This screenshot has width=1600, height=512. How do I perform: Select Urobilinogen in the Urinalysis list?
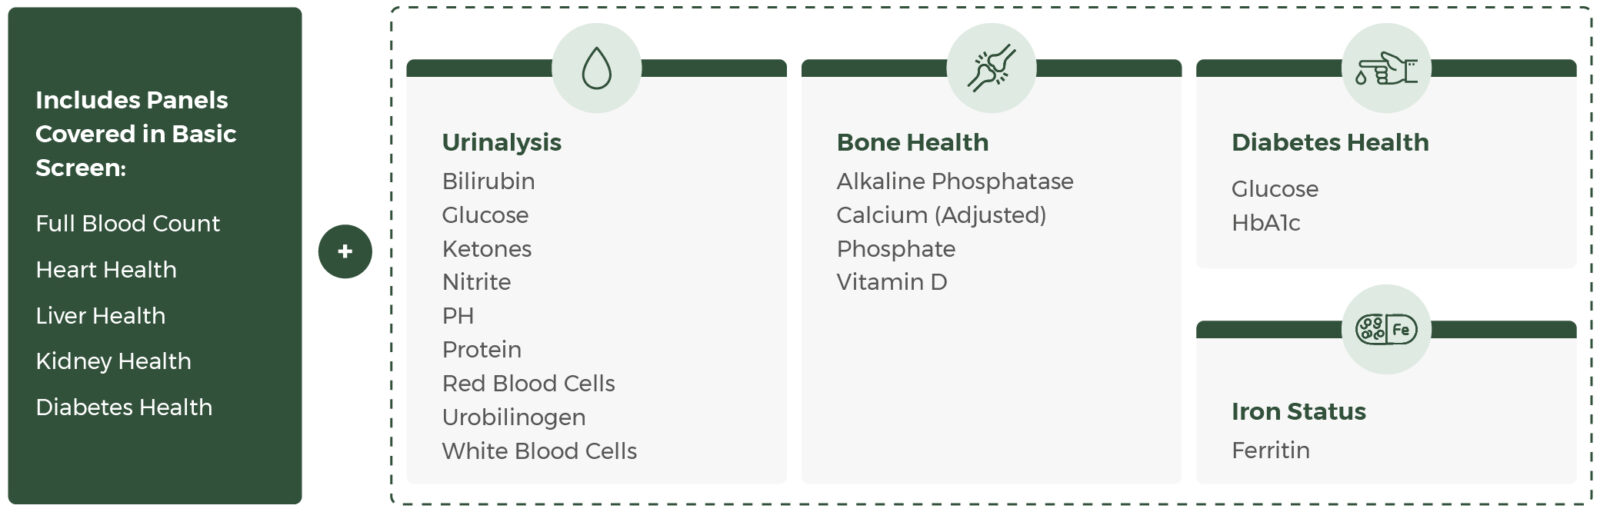click(x=513, y=417)
